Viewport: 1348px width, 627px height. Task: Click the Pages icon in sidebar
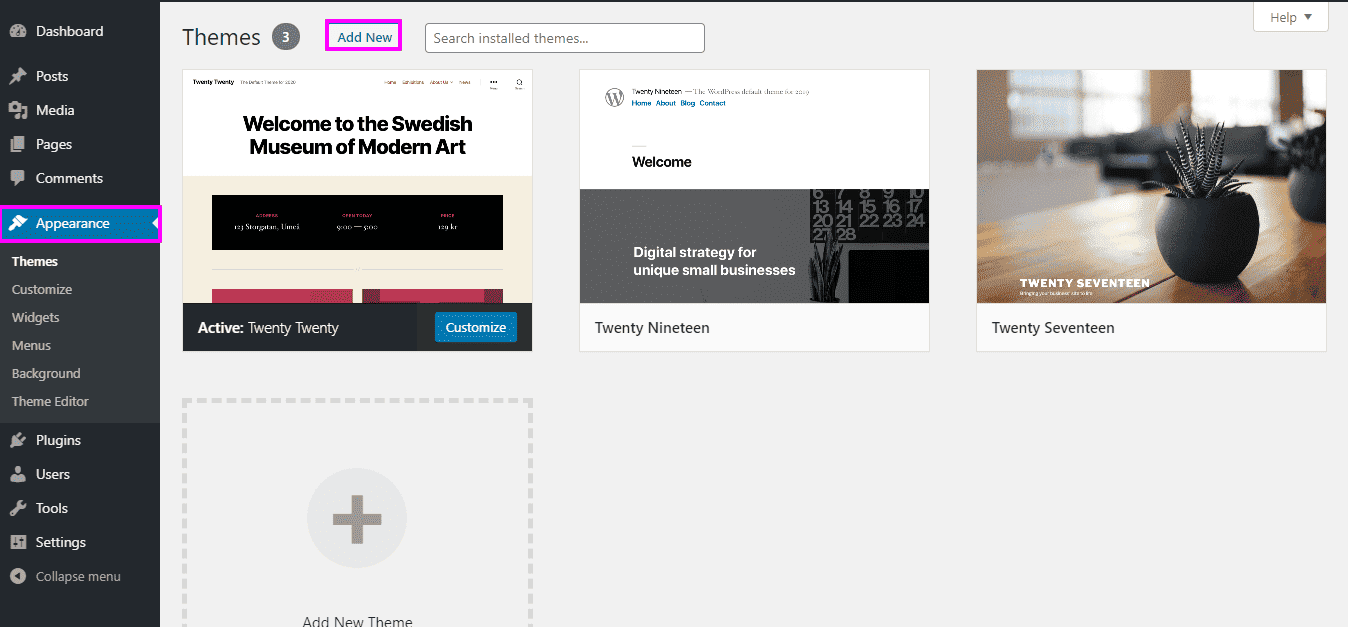(18, 144)
